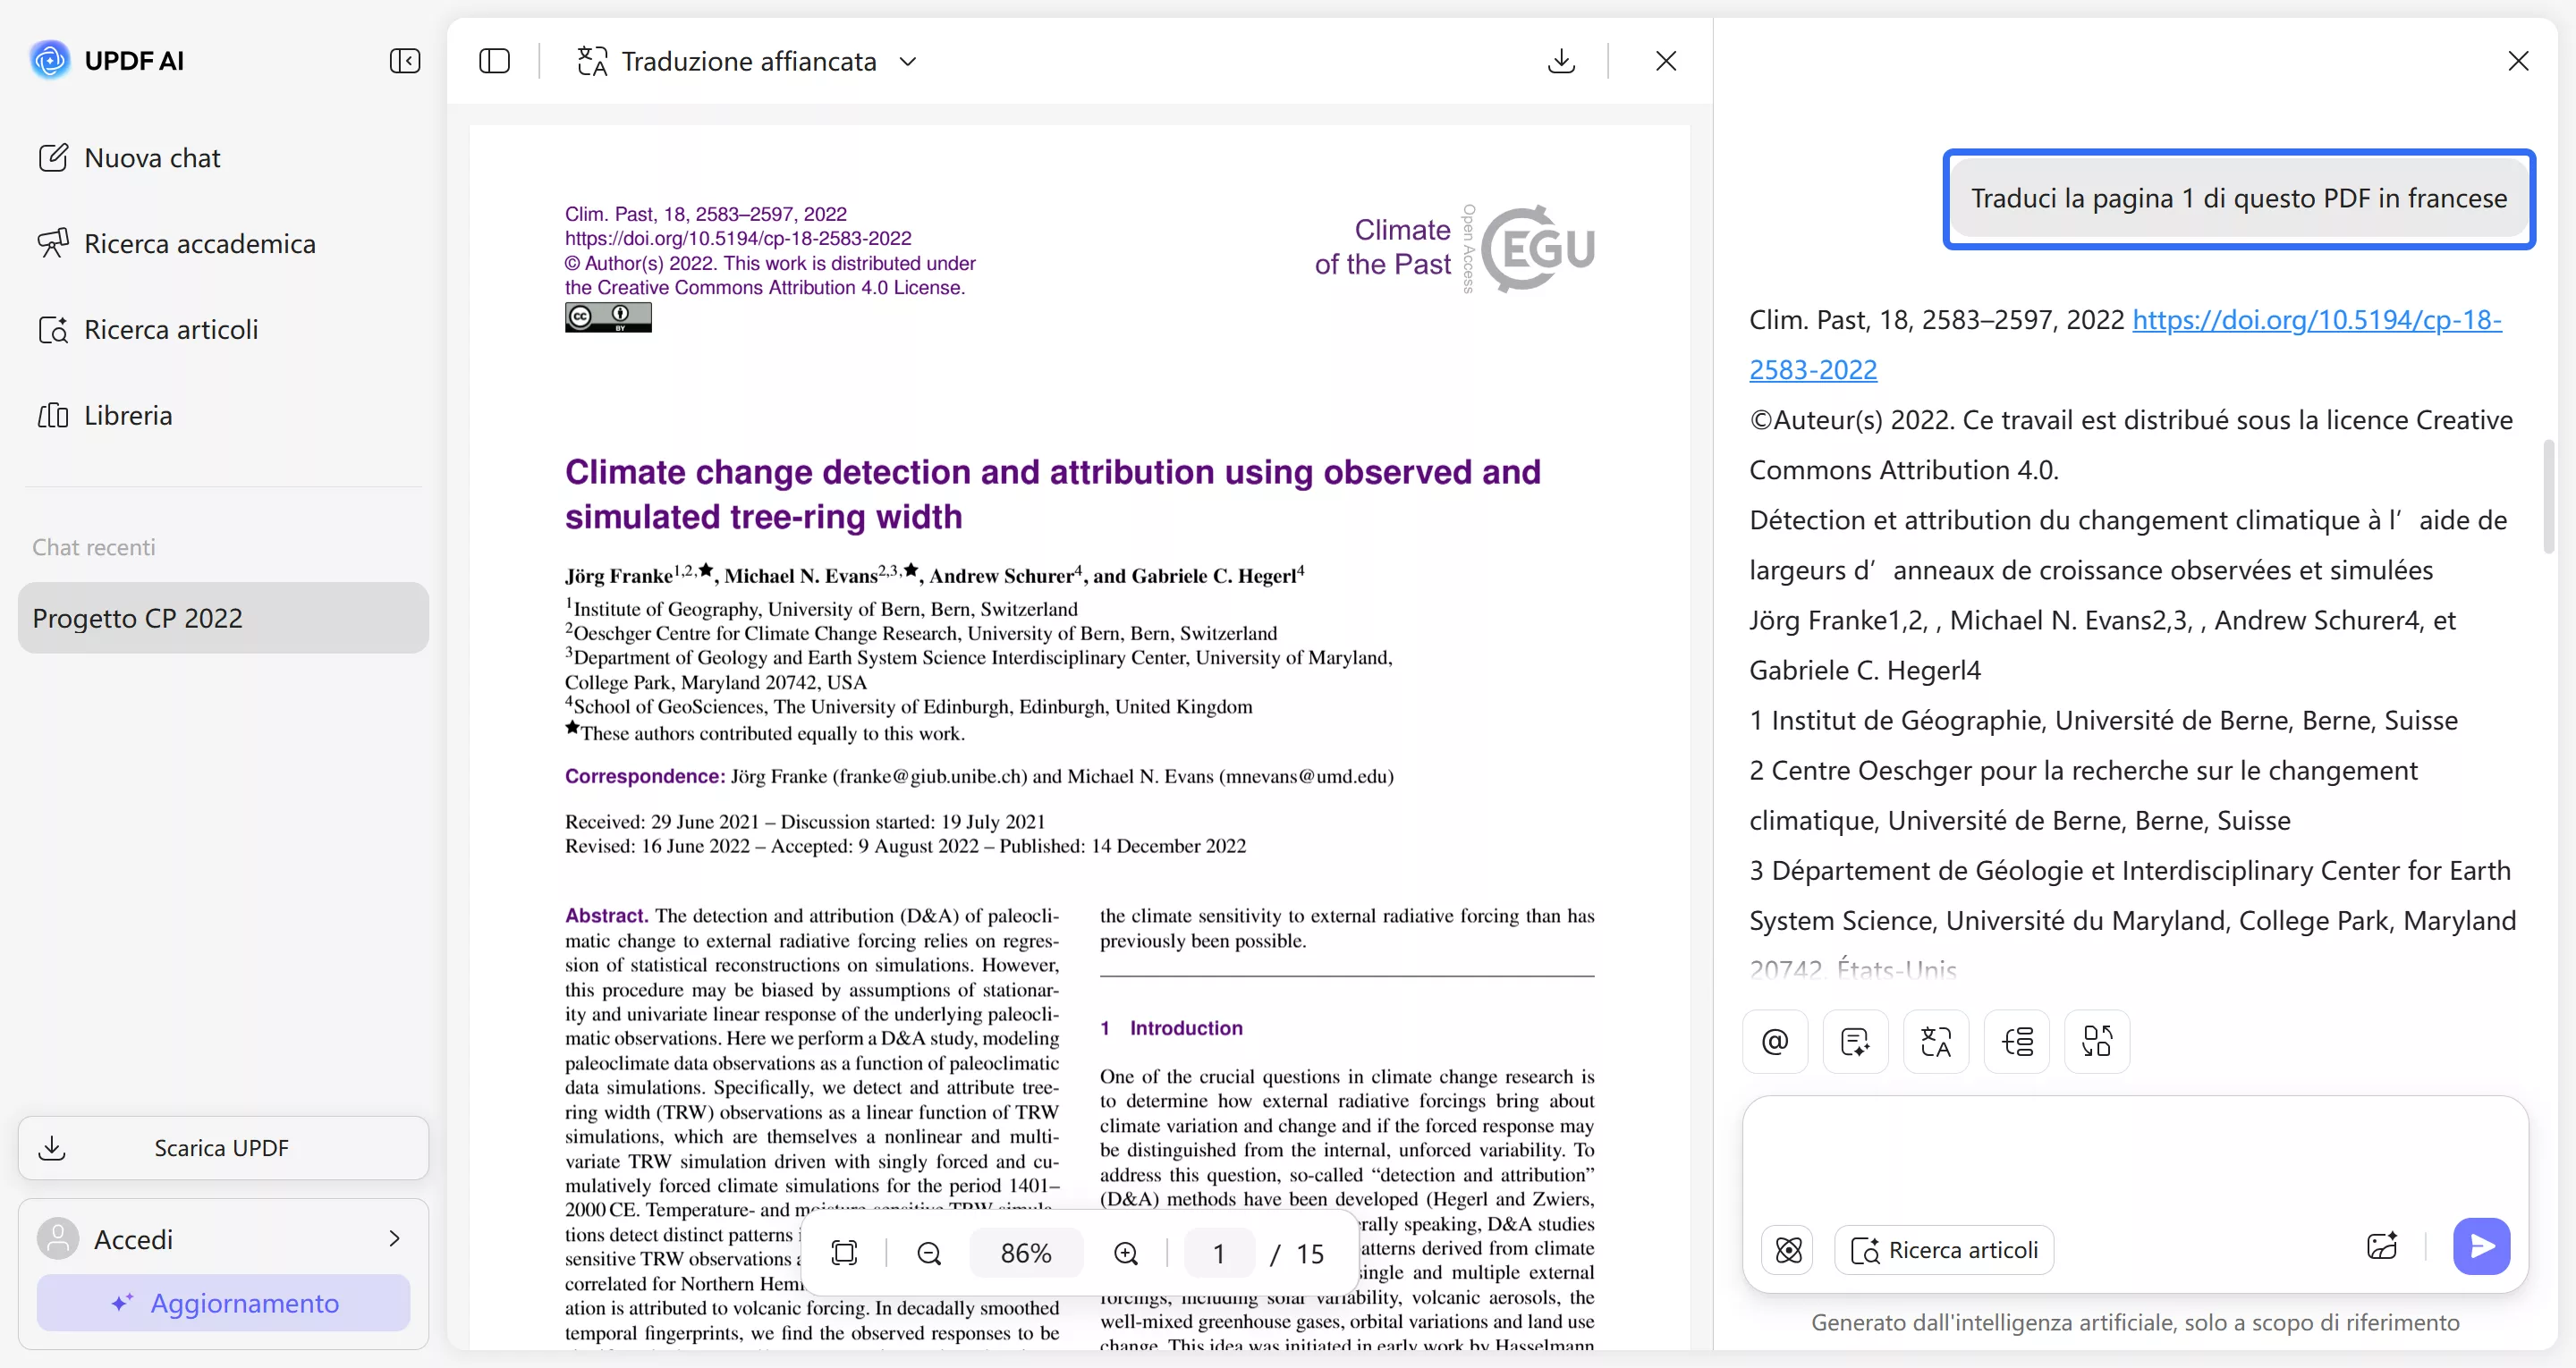Screen dimensions: 2576x1368
Task: Click the @ mention icon
Action: click(1775, 1042)
